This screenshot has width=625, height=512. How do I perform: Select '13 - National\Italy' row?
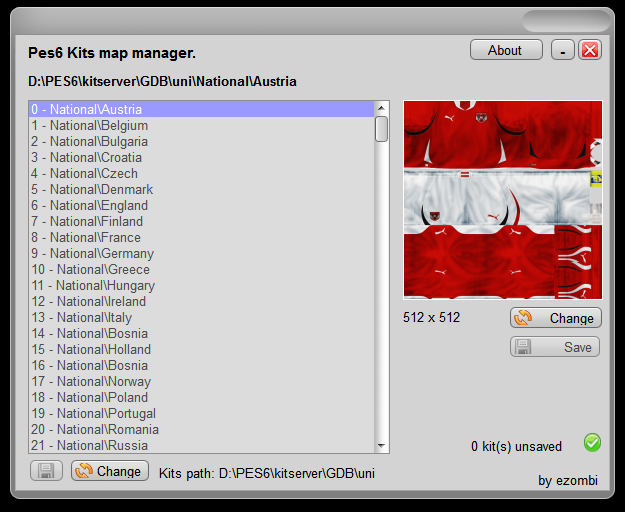point(202,317)
